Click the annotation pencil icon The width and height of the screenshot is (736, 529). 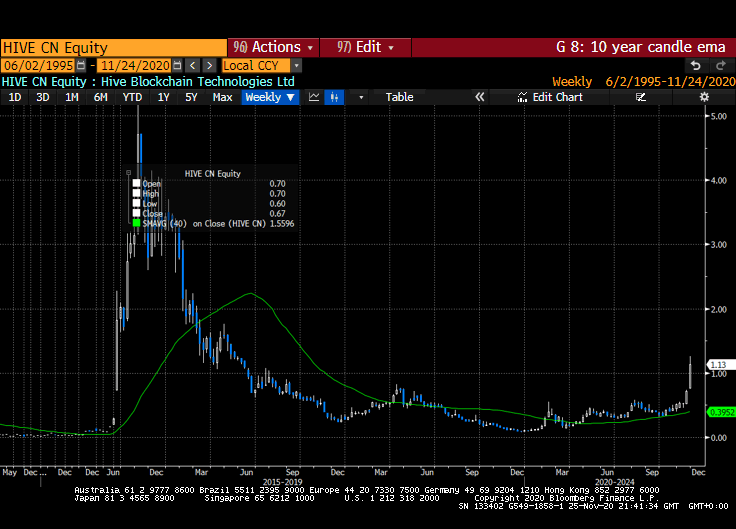pyautogui.click(x=641, y=97)
